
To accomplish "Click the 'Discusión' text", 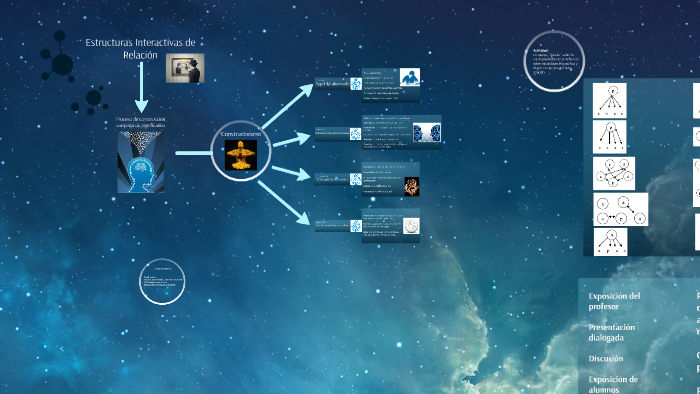I will point(605,358).
